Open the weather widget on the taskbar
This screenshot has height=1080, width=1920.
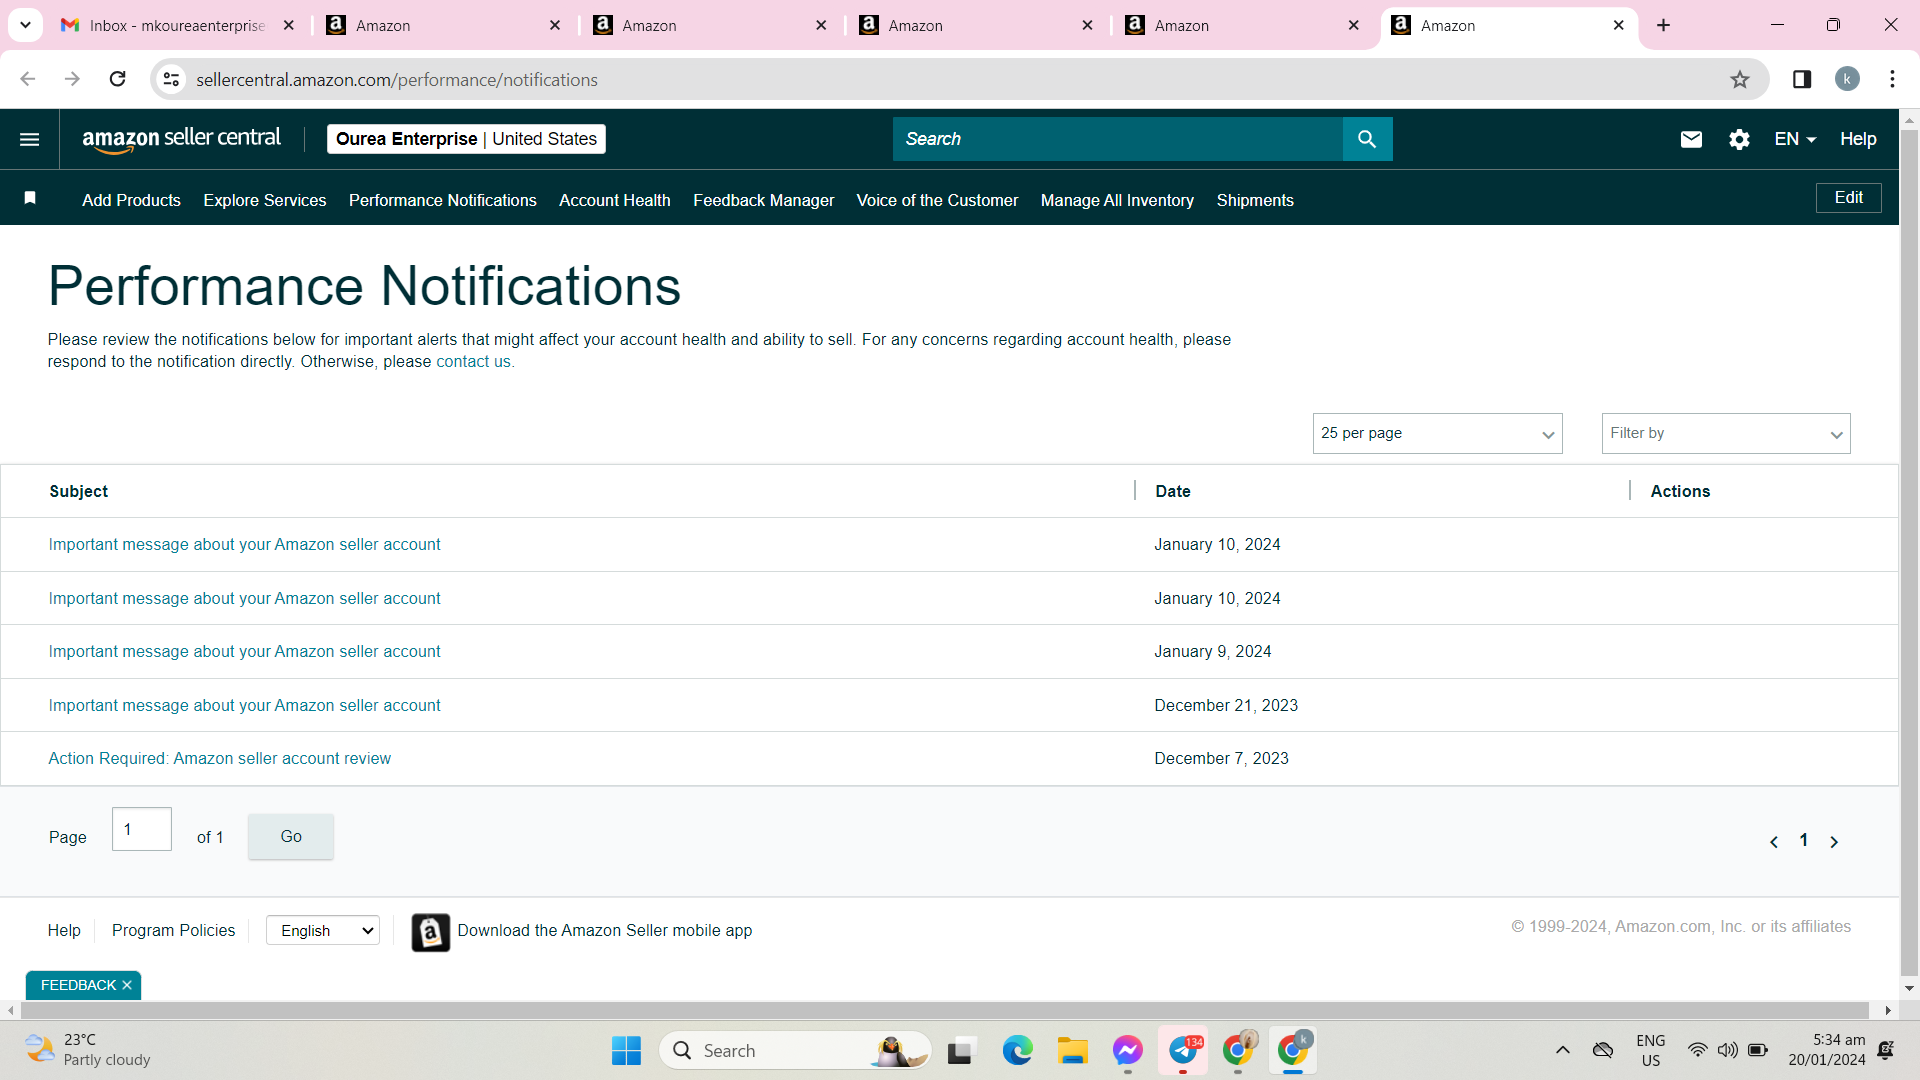[x=87, y=1050]
